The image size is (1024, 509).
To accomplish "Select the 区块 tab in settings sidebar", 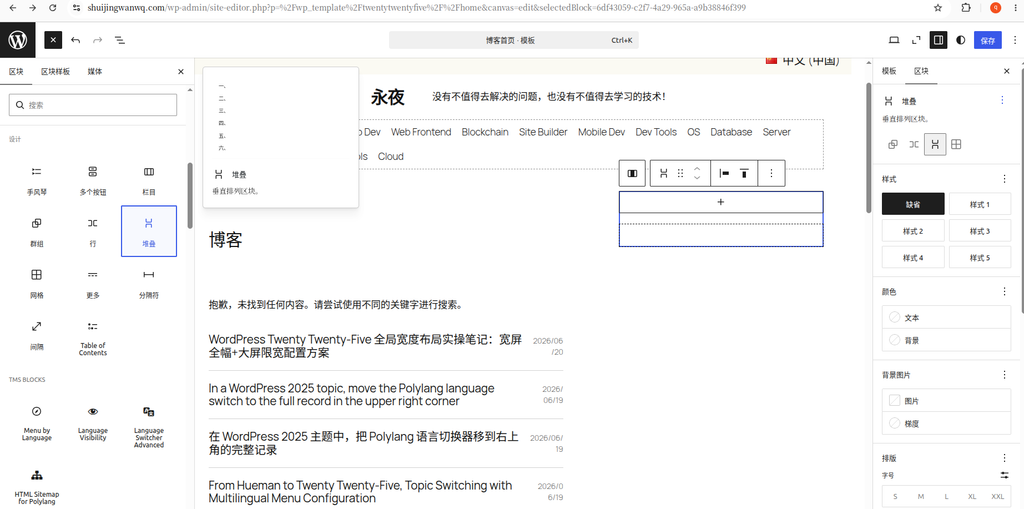I will [x=921, y=71].
